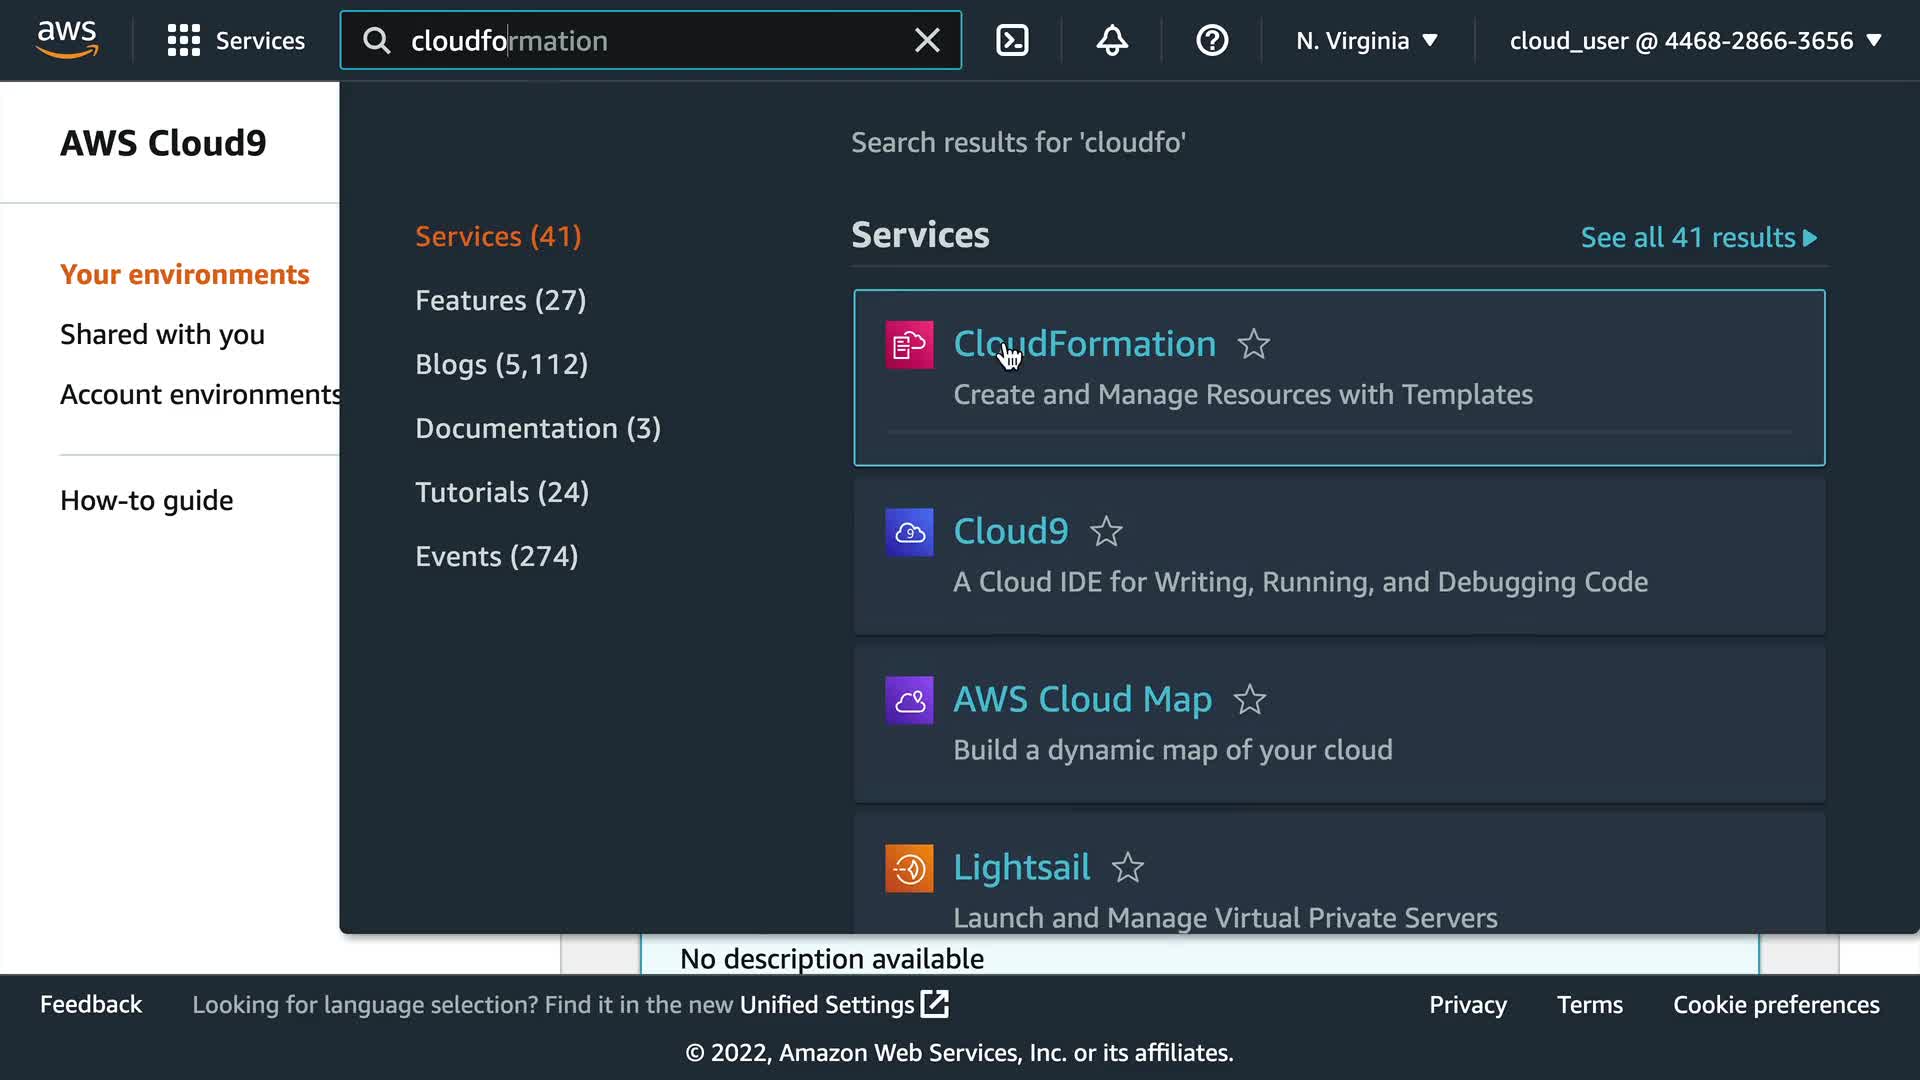Screen dimensions: 1920x1080
Task: Click the AWS logo home icon
Action: coord(67,40)
